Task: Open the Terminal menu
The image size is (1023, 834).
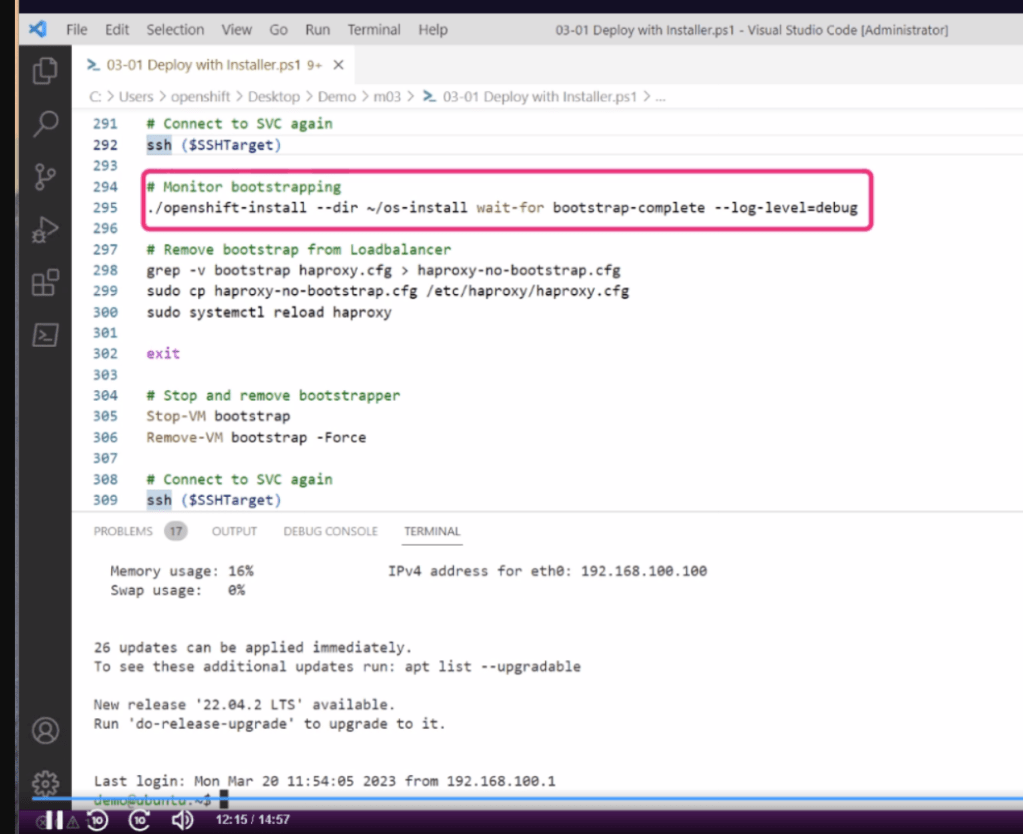Action: coord(374,30)
